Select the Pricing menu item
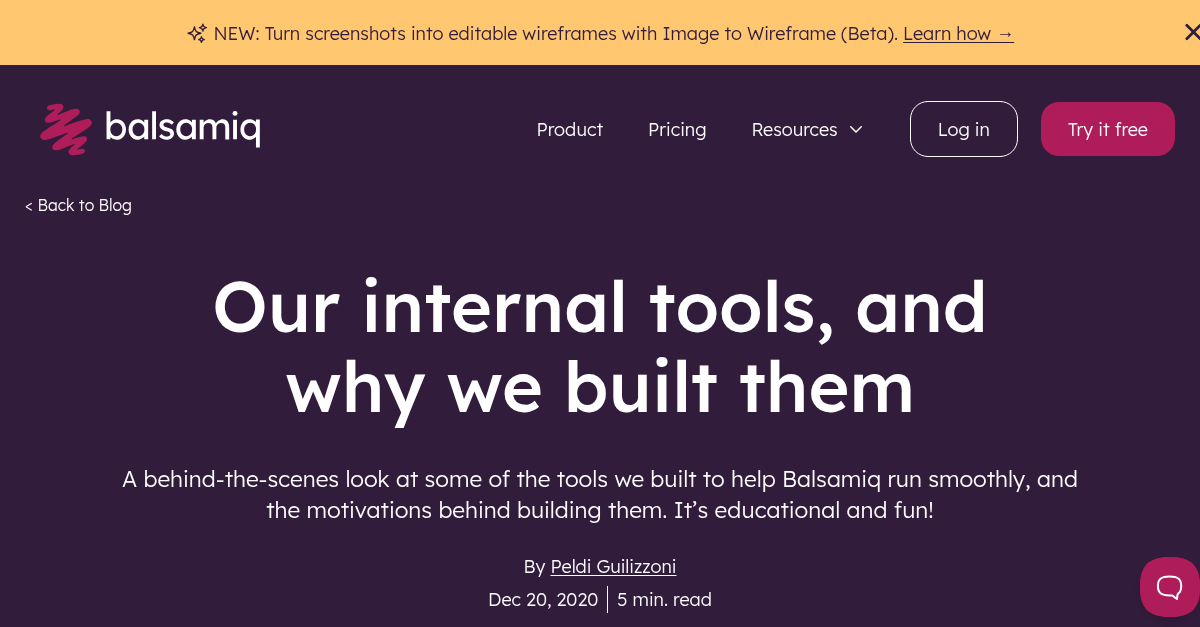 click(x=677, y=129)
